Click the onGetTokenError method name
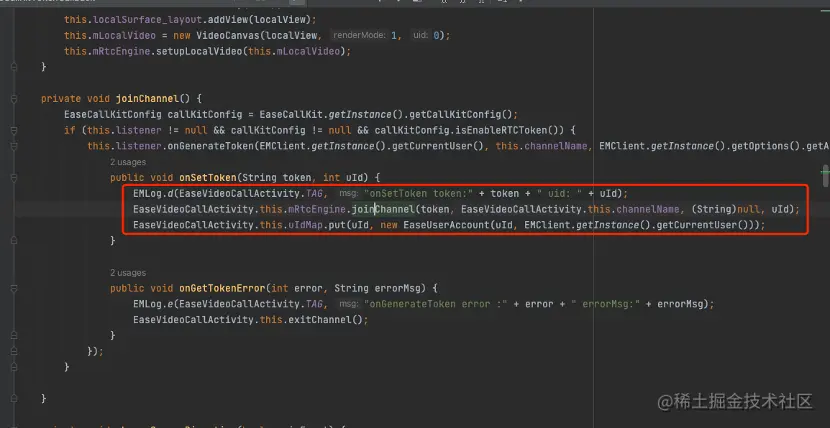The width and height of the screenshot is (830, 428). coord(222,288)
